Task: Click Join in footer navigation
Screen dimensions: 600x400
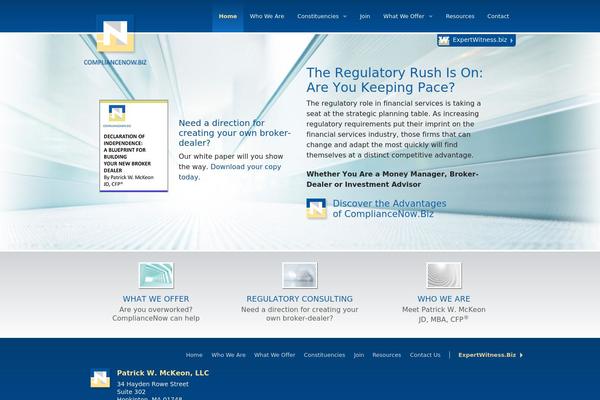Action: click(x=359, y=355)
